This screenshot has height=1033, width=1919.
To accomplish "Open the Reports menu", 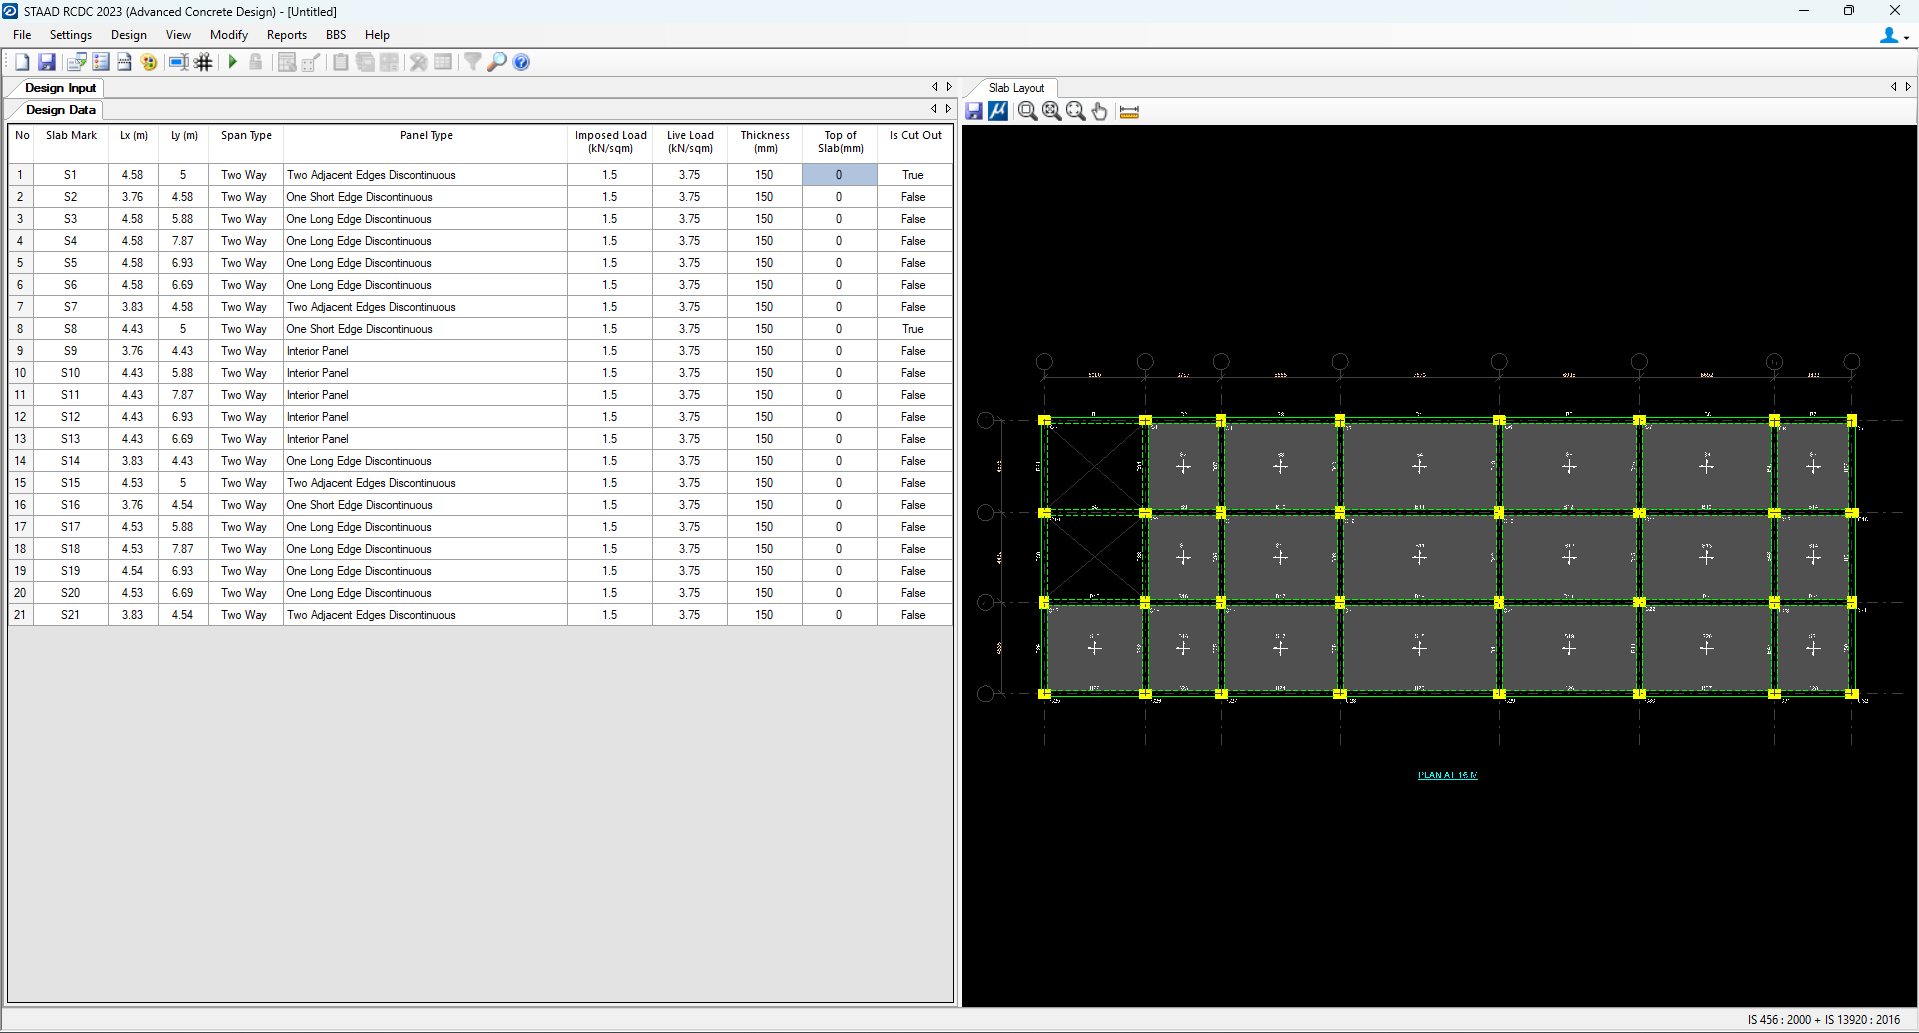I will (x=286, y=35).
